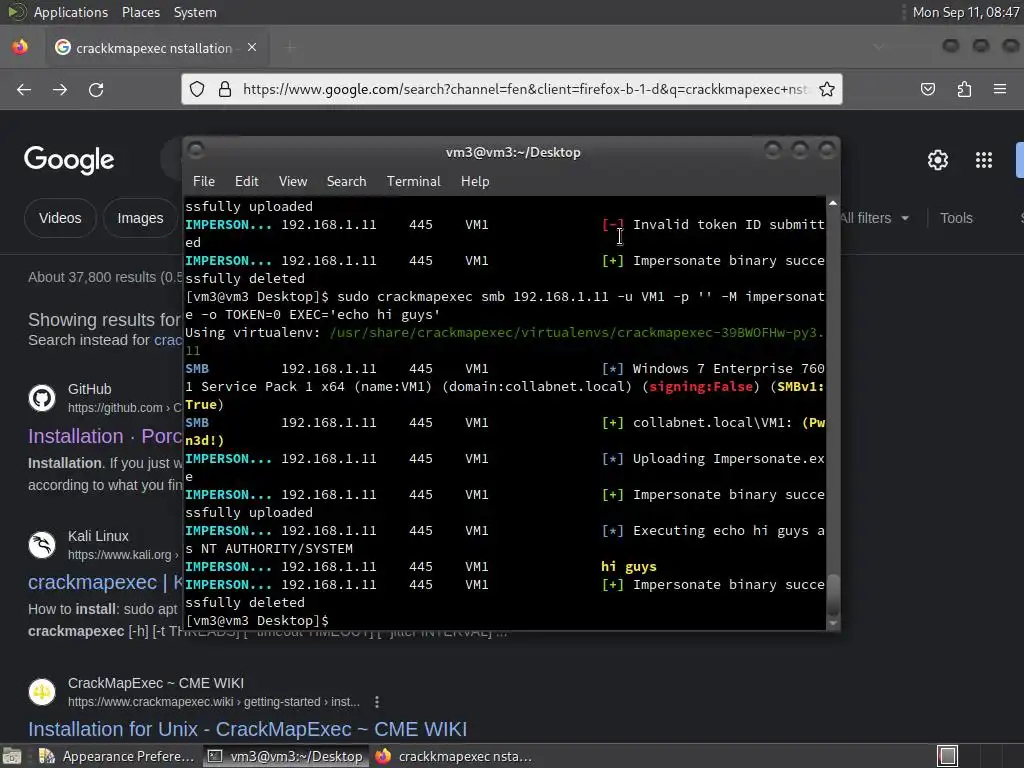1024x768 pixels.
Task: Click the Firefox address bar URL
Action: 525,89
